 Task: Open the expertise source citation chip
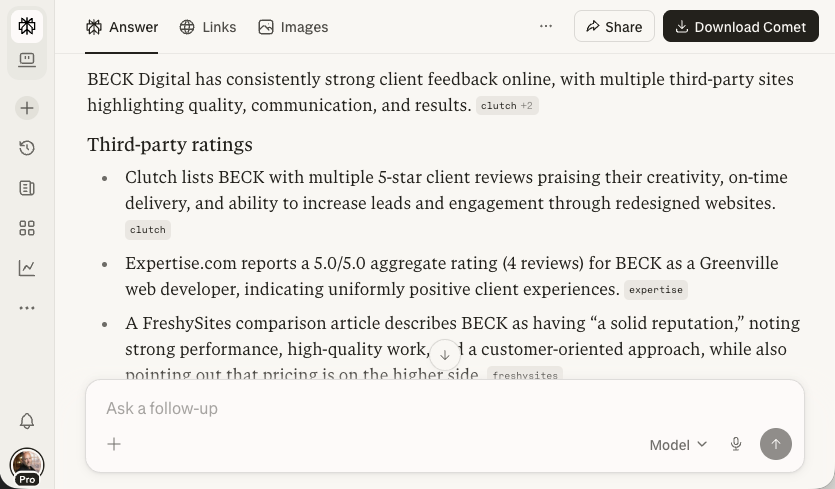656,290
